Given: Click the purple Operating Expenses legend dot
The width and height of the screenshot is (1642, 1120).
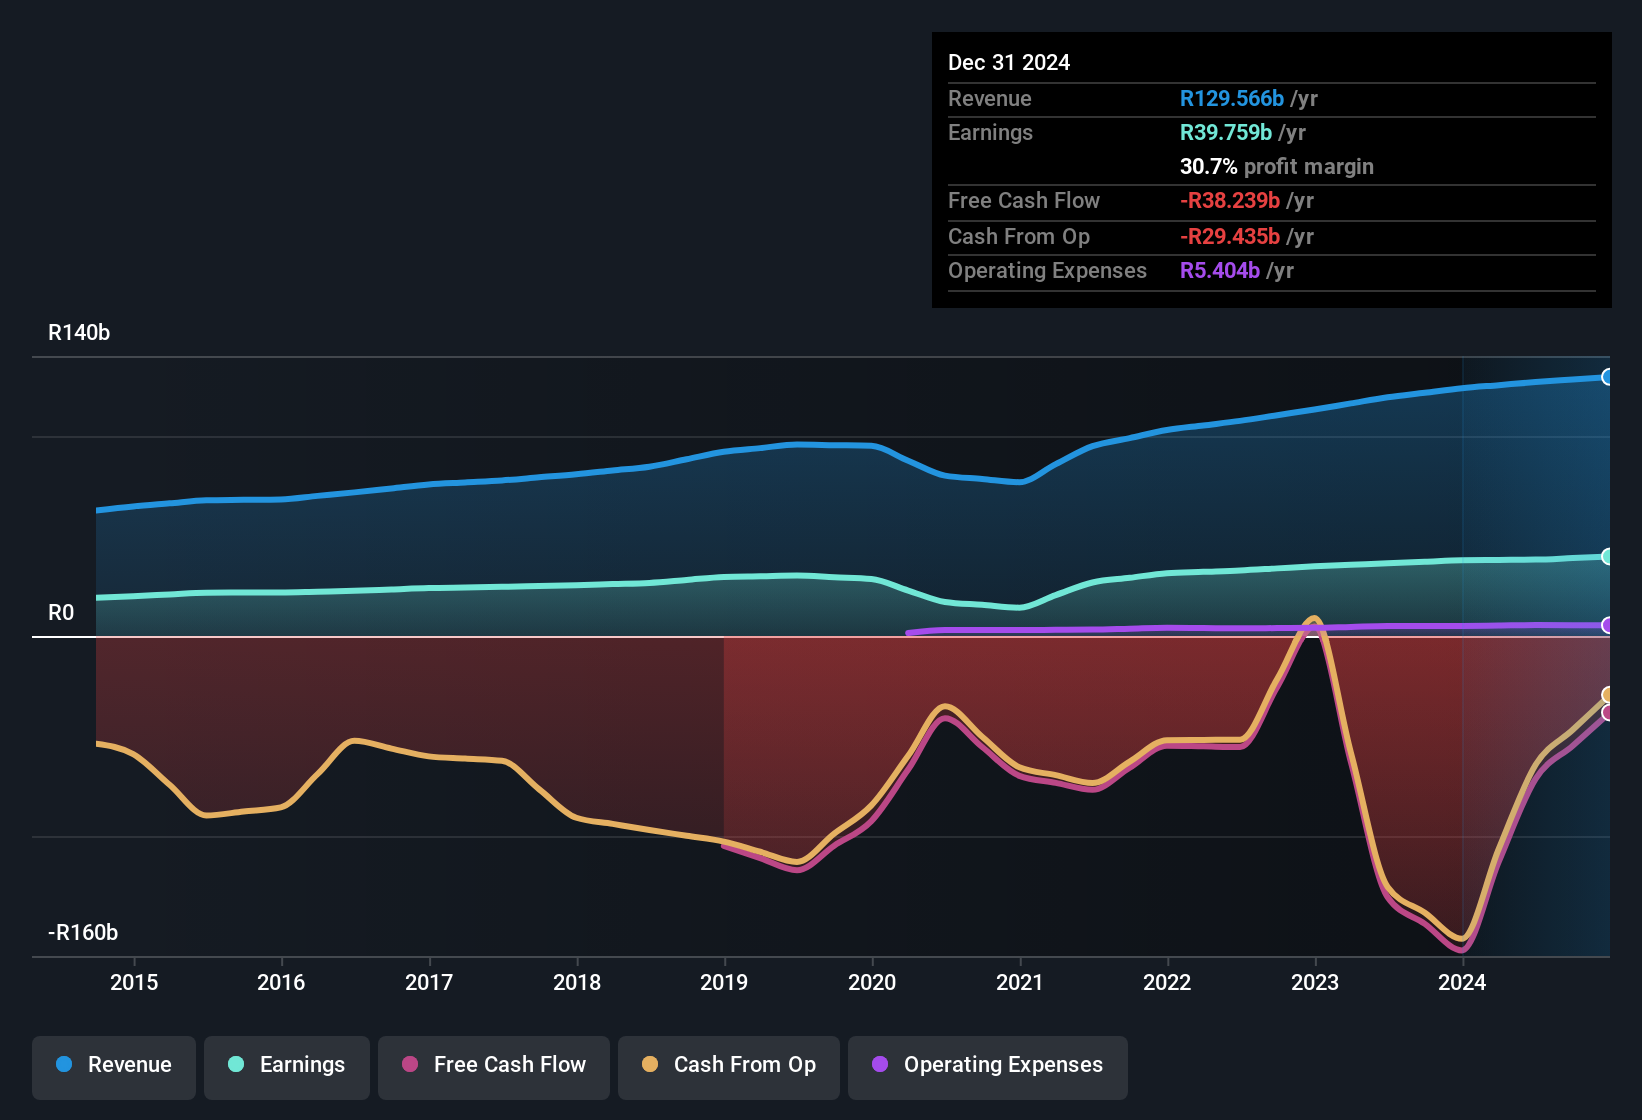Looking at the screenshot, I should click(x=880, y=1064).
